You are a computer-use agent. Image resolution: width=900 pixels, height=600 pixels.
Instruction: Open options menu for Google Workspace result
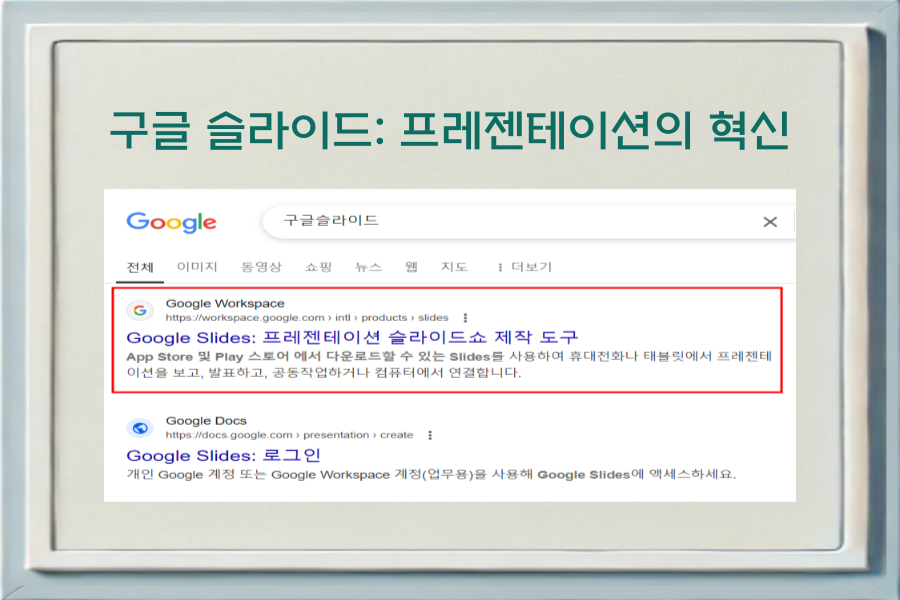point(465,318)
